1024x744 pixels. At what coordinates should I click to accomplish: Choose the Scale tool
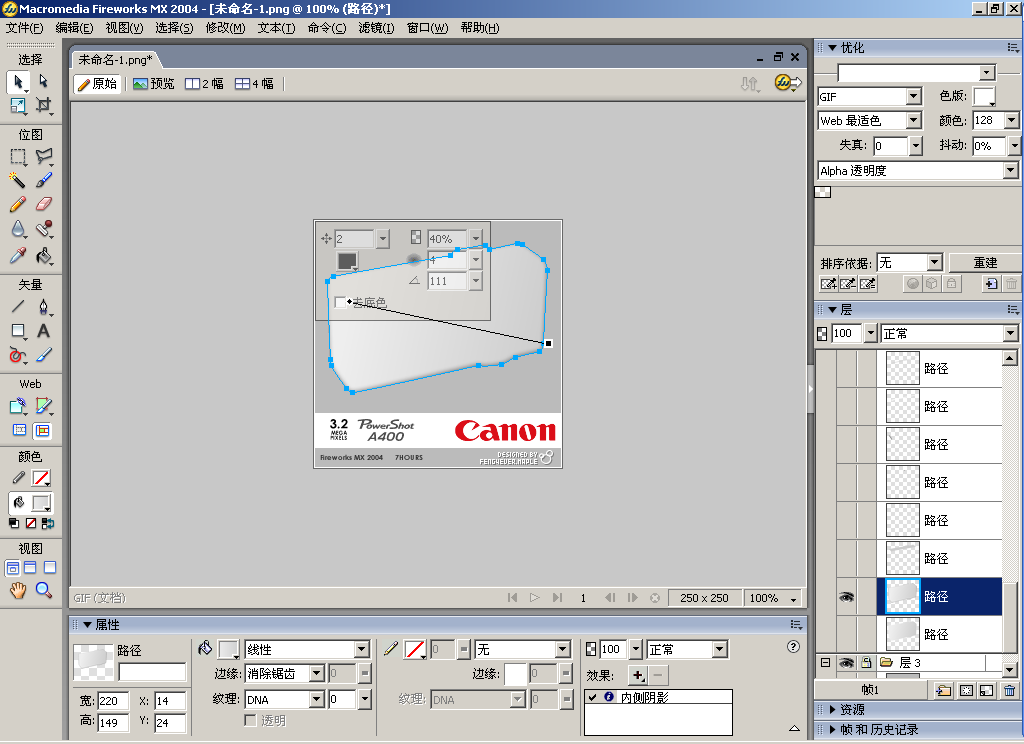click(18, 105)
